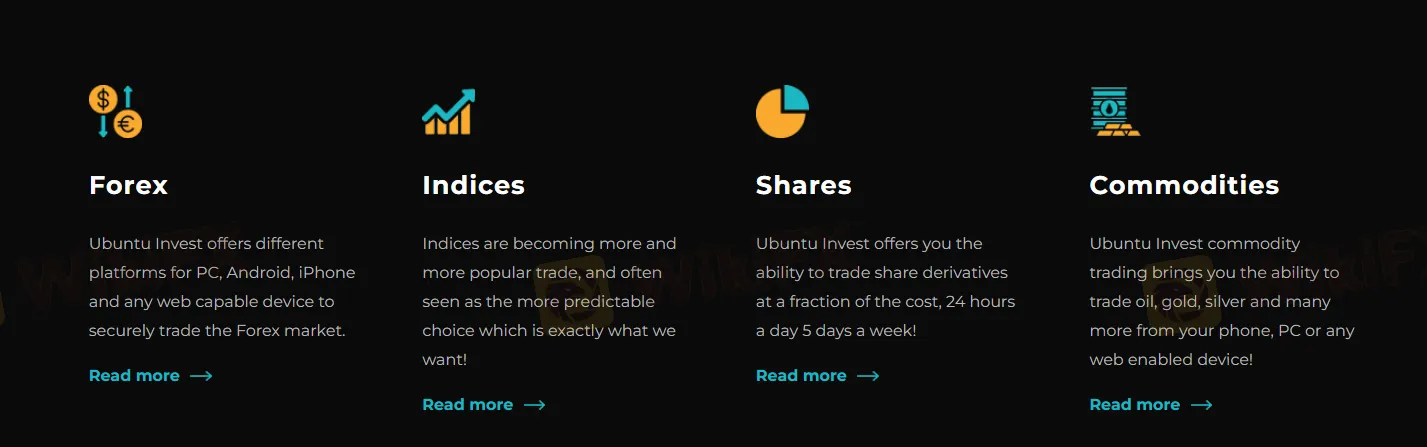The width and height of the screenshot is (1427, 447).
Task: Select the Commodities heading
Action: pos(1184,185)
